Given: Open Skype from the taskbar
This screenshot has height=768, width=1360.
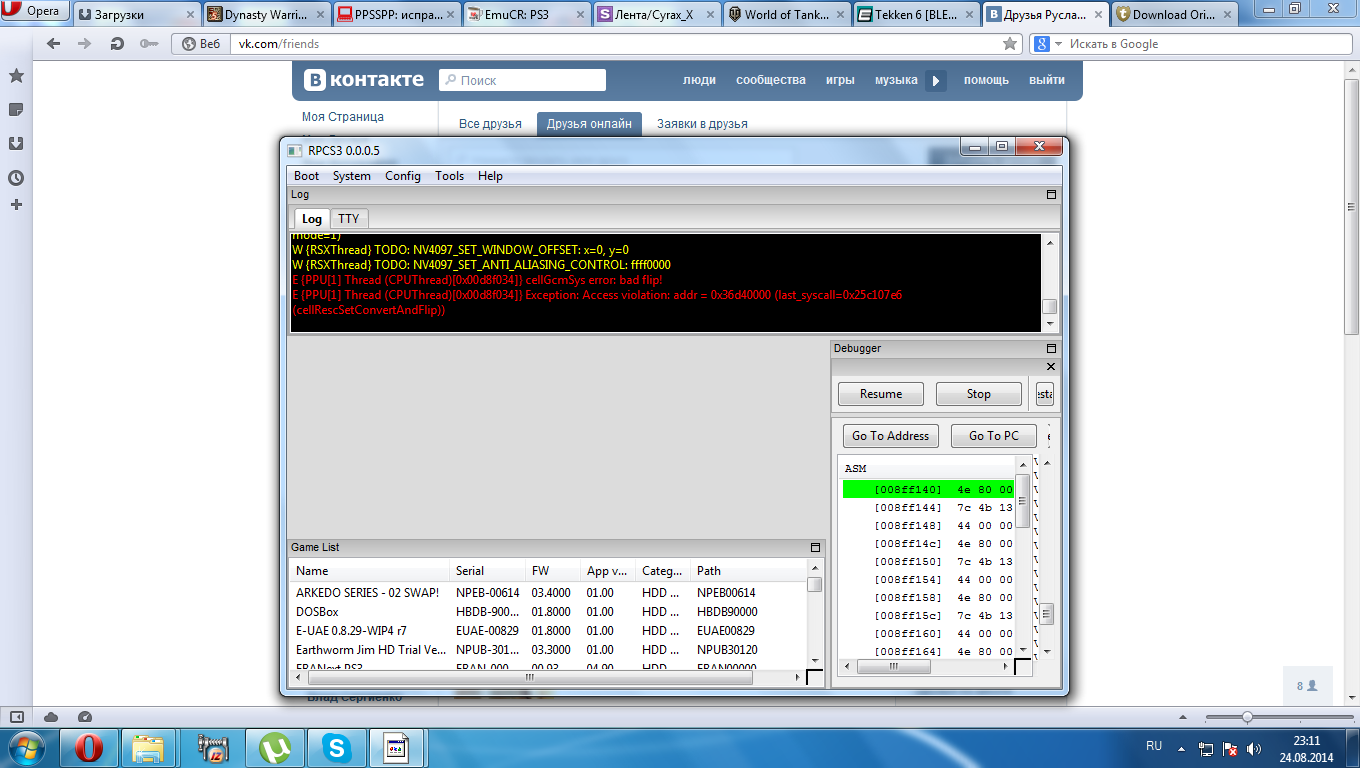Looking at the screenshot, I should click(336, 748).
